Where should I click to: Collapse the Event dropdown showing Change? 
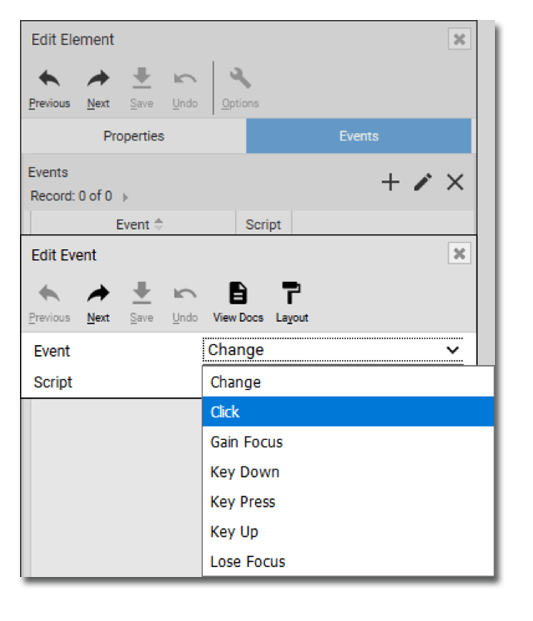pyautogui.click(x=333, y=350)
